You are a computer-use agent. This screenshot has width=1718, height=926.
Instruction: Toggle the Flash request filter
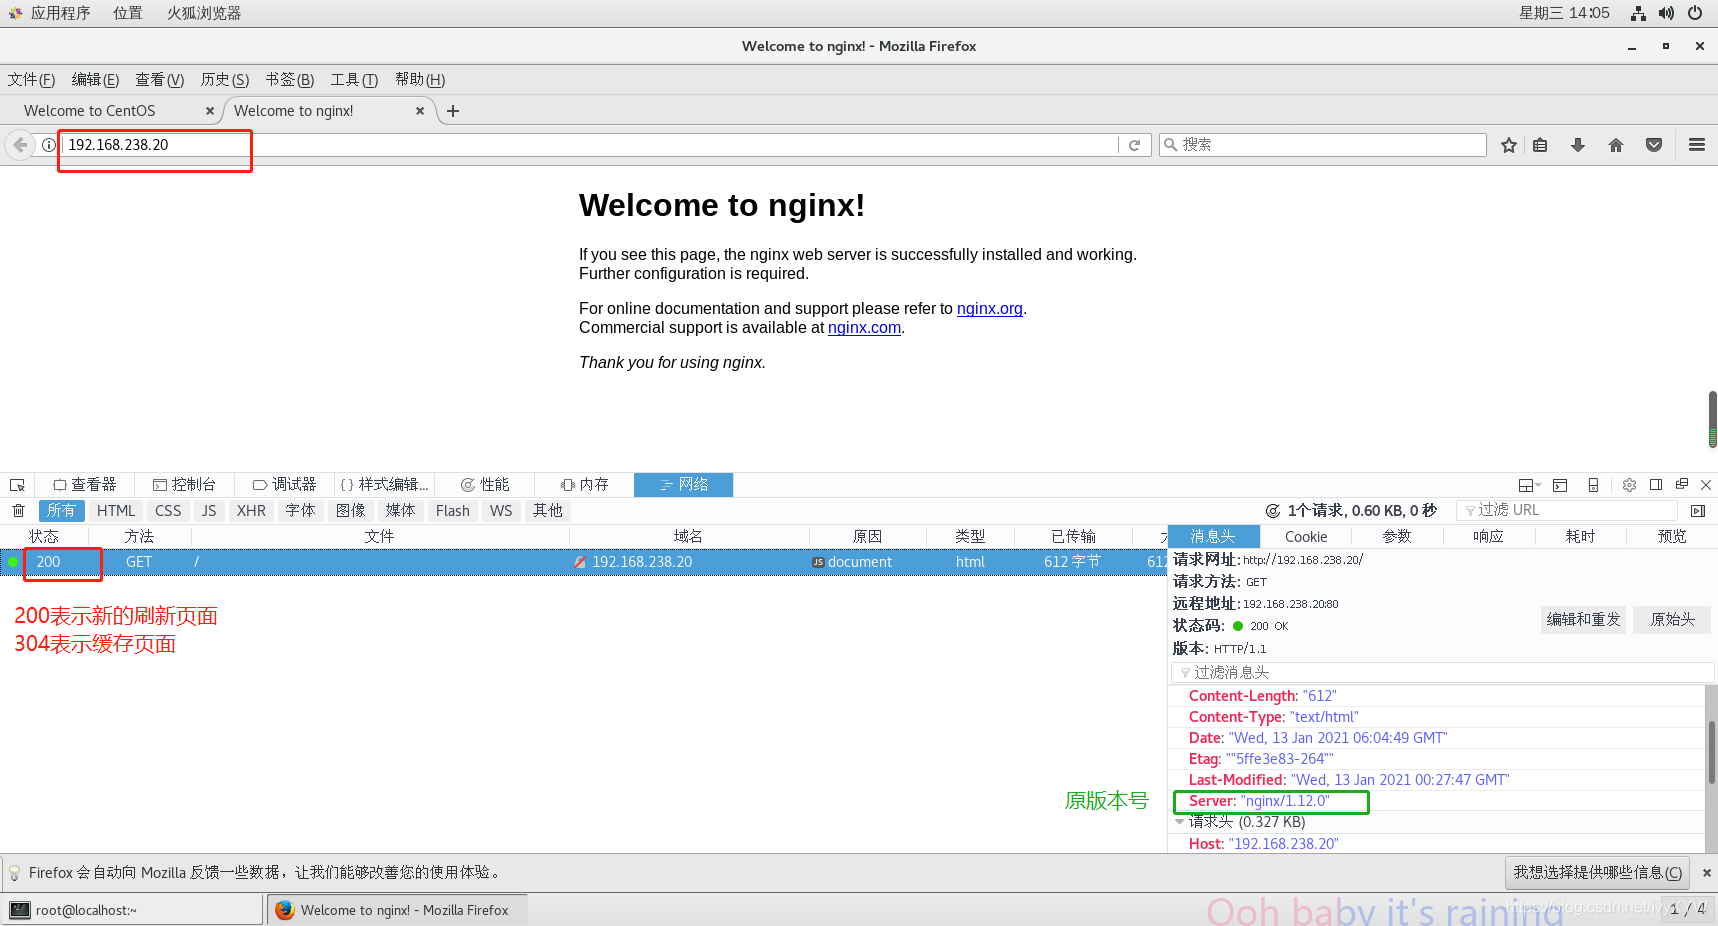(x=452, y=511)
